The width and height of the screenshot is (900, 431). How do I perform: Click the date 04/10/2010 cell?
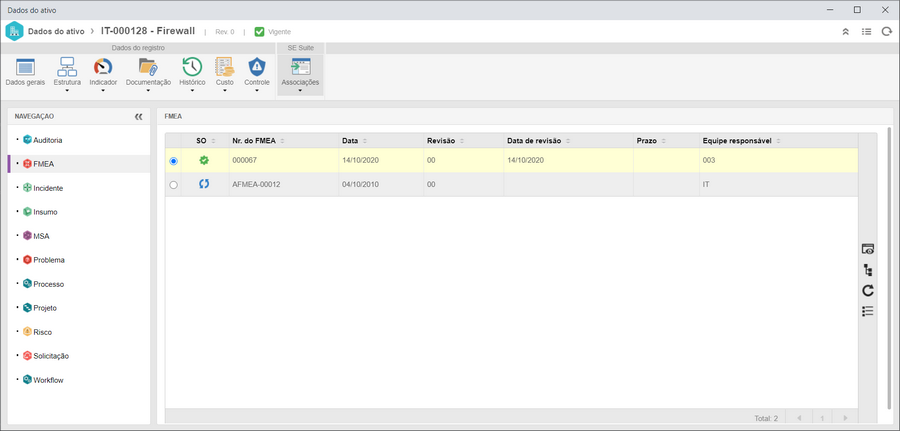coord(359,185)
